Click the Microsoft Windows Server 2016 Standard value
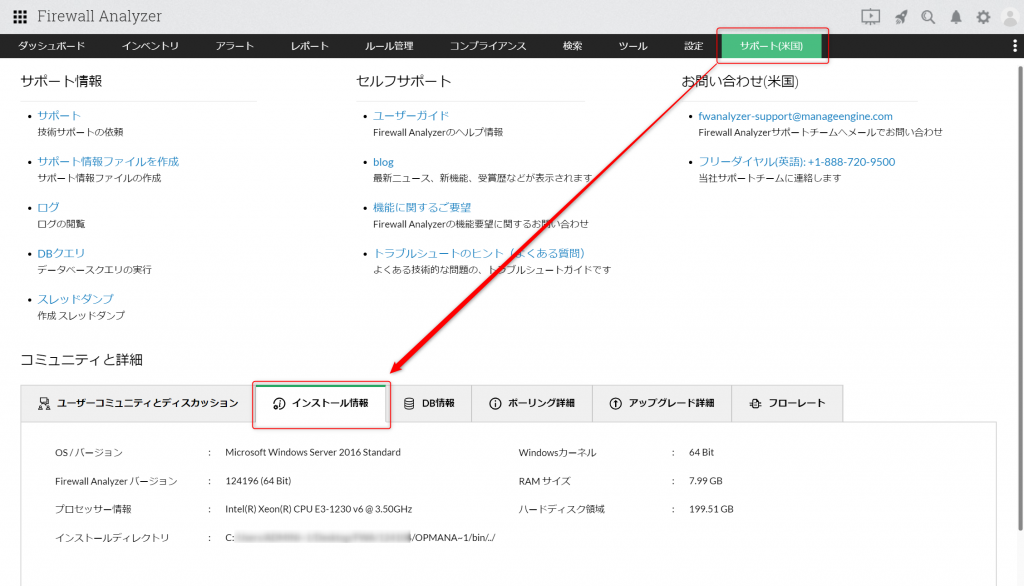The width and height of the screenshot is (1024, 586). (x=313, y=452)
